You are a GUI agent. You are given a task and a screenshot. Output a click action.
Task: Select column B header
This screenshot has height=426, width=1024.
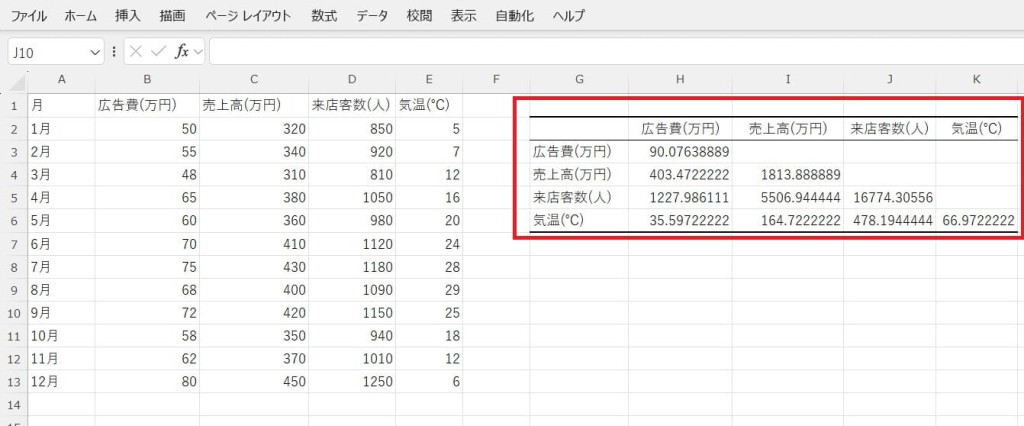(147, 80)
